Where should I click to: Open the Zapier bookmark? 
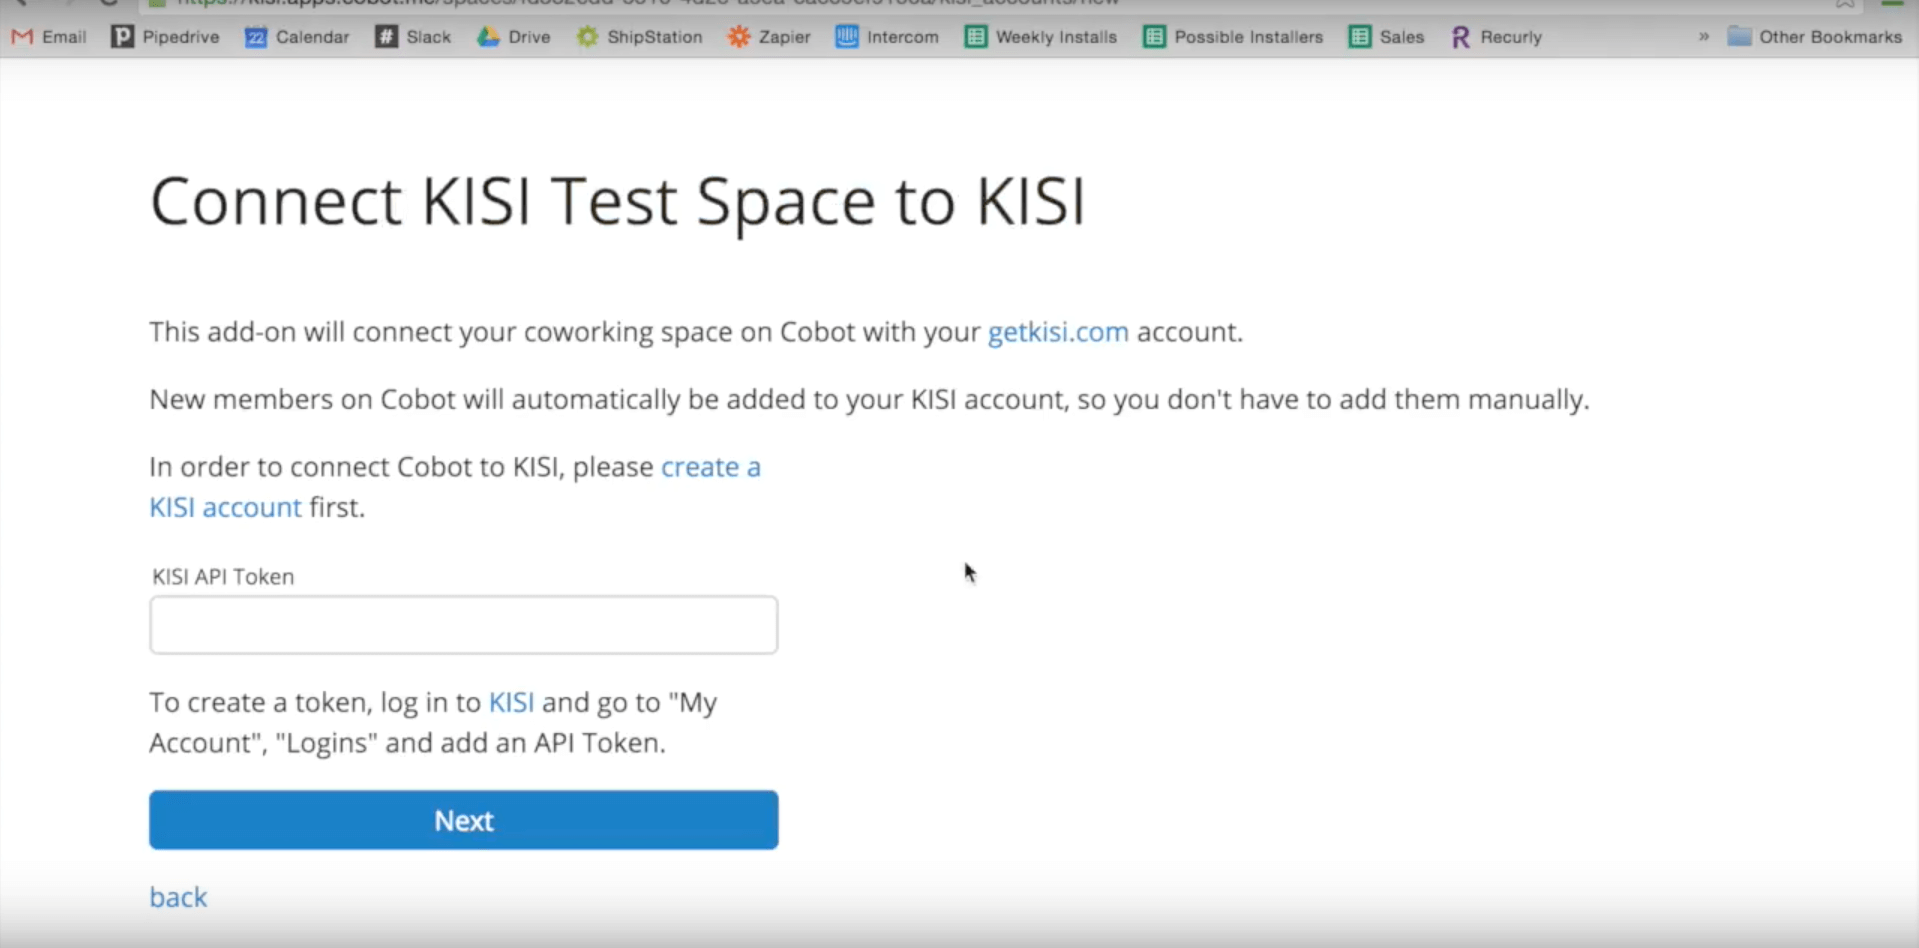769,37
